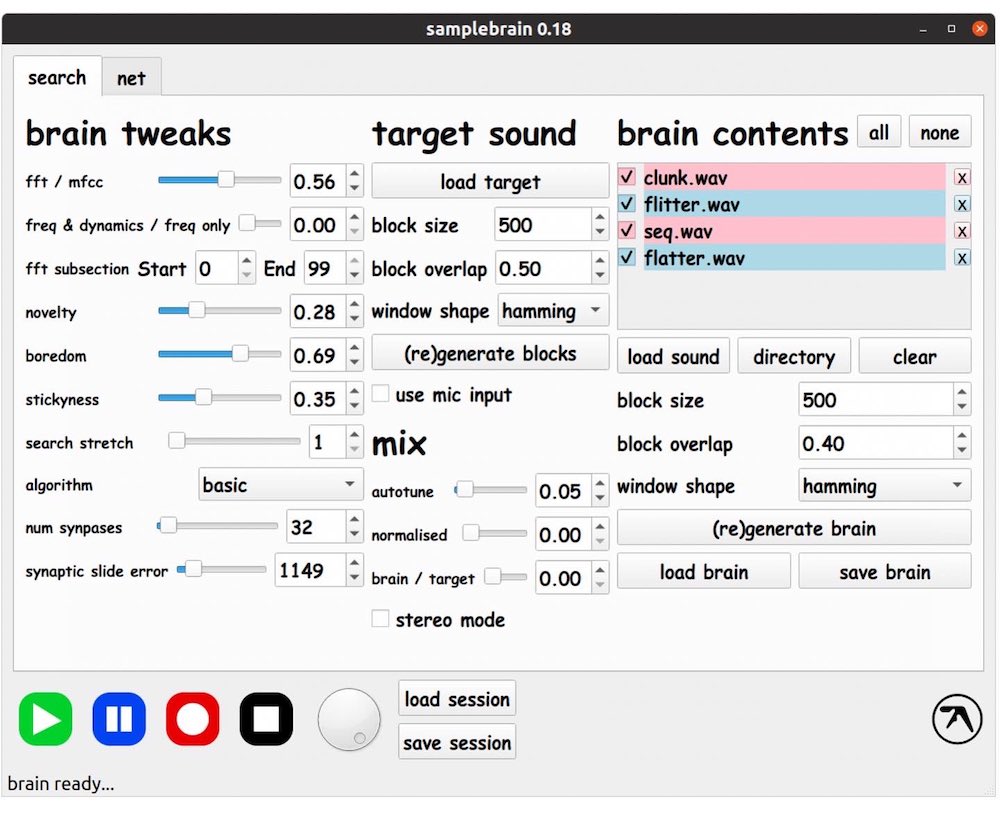Delete flatter.wav with its X icon
Screen dimensions: 1000x818
point(961,258)
